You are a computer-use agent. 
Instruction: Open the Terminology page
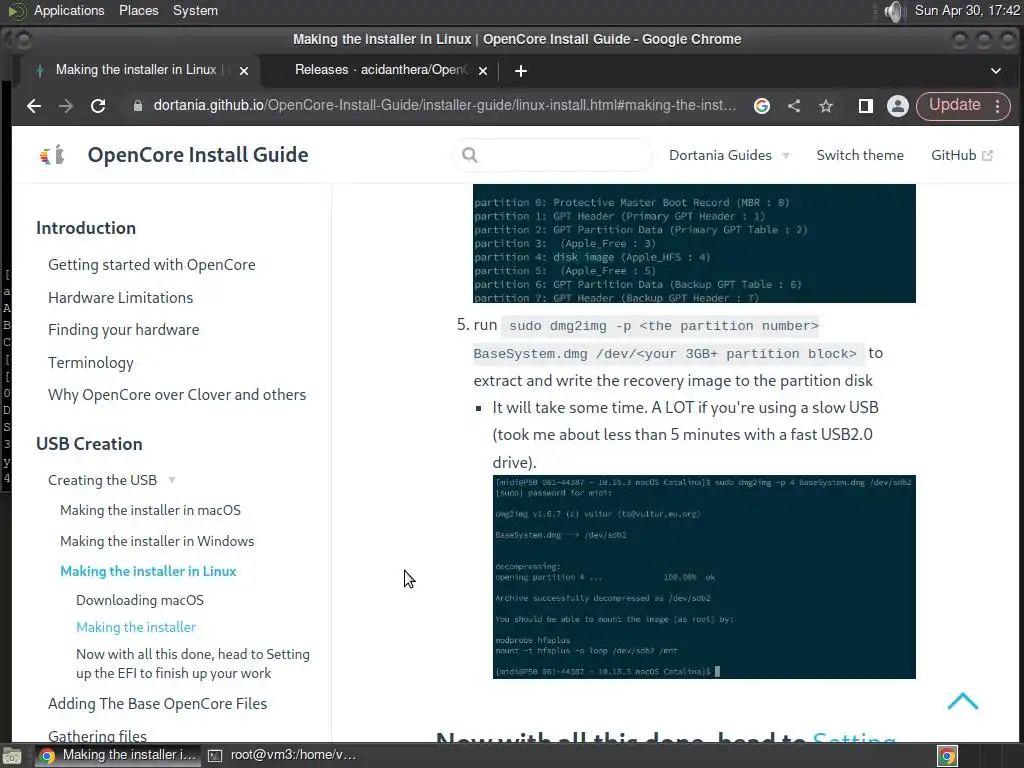pyautogui.click(x=91, y=362)
